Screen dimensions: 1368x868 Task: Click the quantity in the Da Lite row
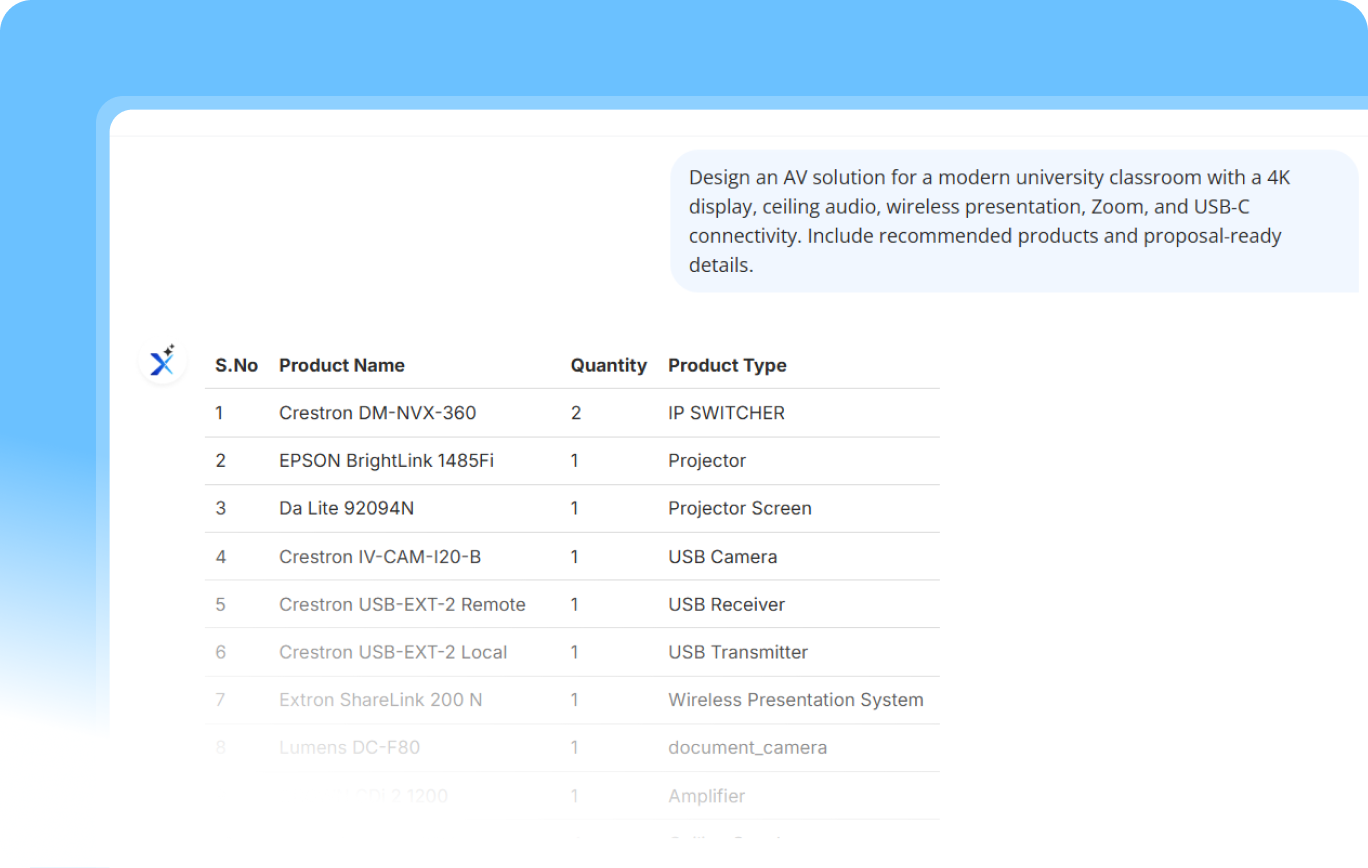[x=575, y=508]
